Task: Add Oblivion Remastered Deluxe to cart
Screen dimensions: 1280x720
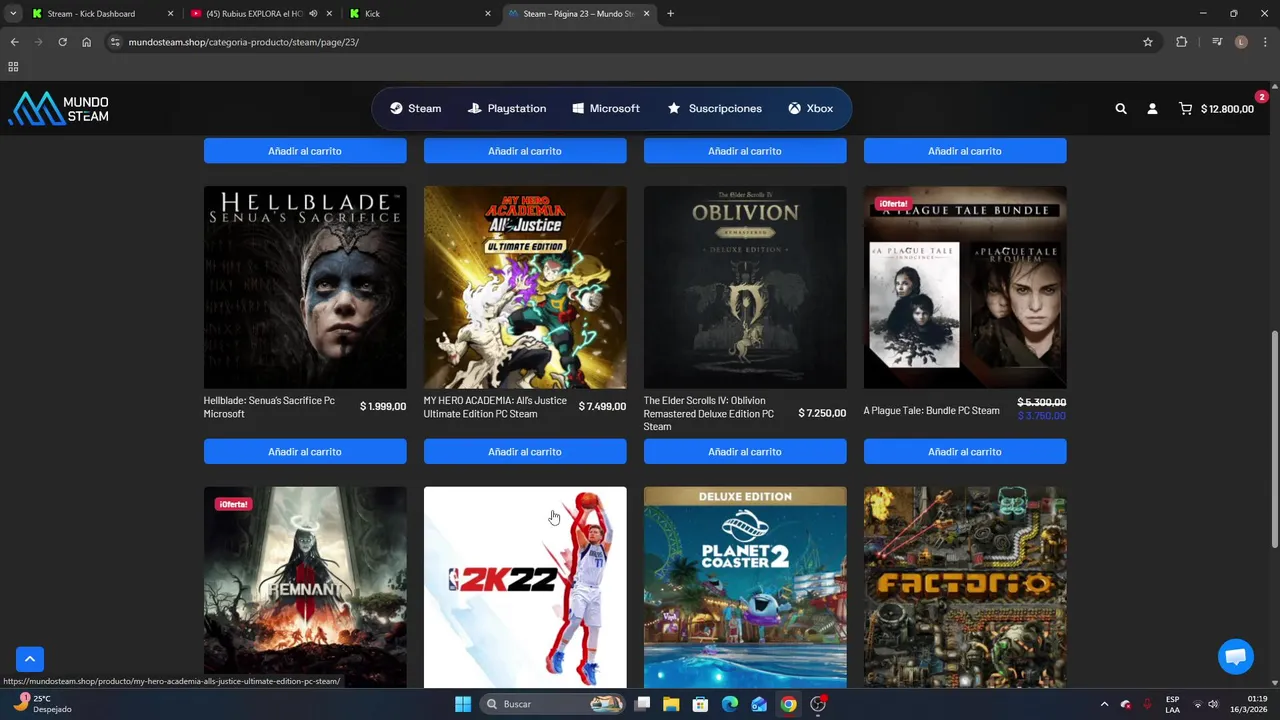Action: [745, 452]
